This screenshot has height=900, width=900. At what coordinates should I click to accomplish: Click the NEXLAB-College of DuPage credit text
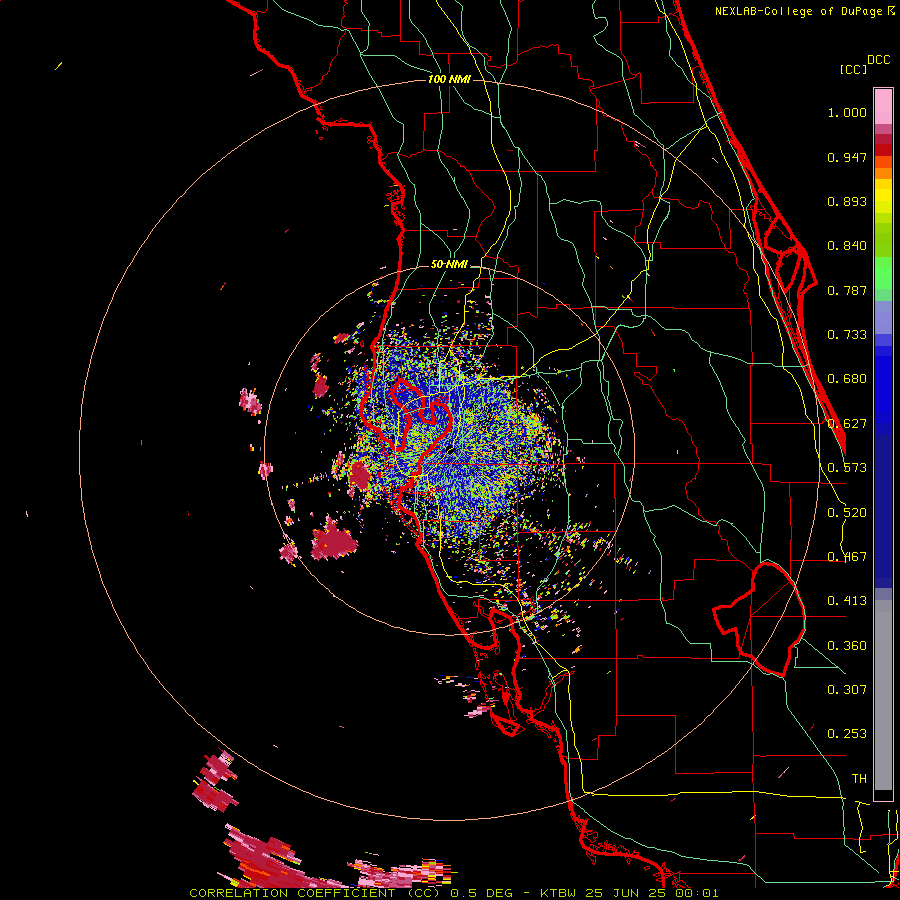[798, 11]
